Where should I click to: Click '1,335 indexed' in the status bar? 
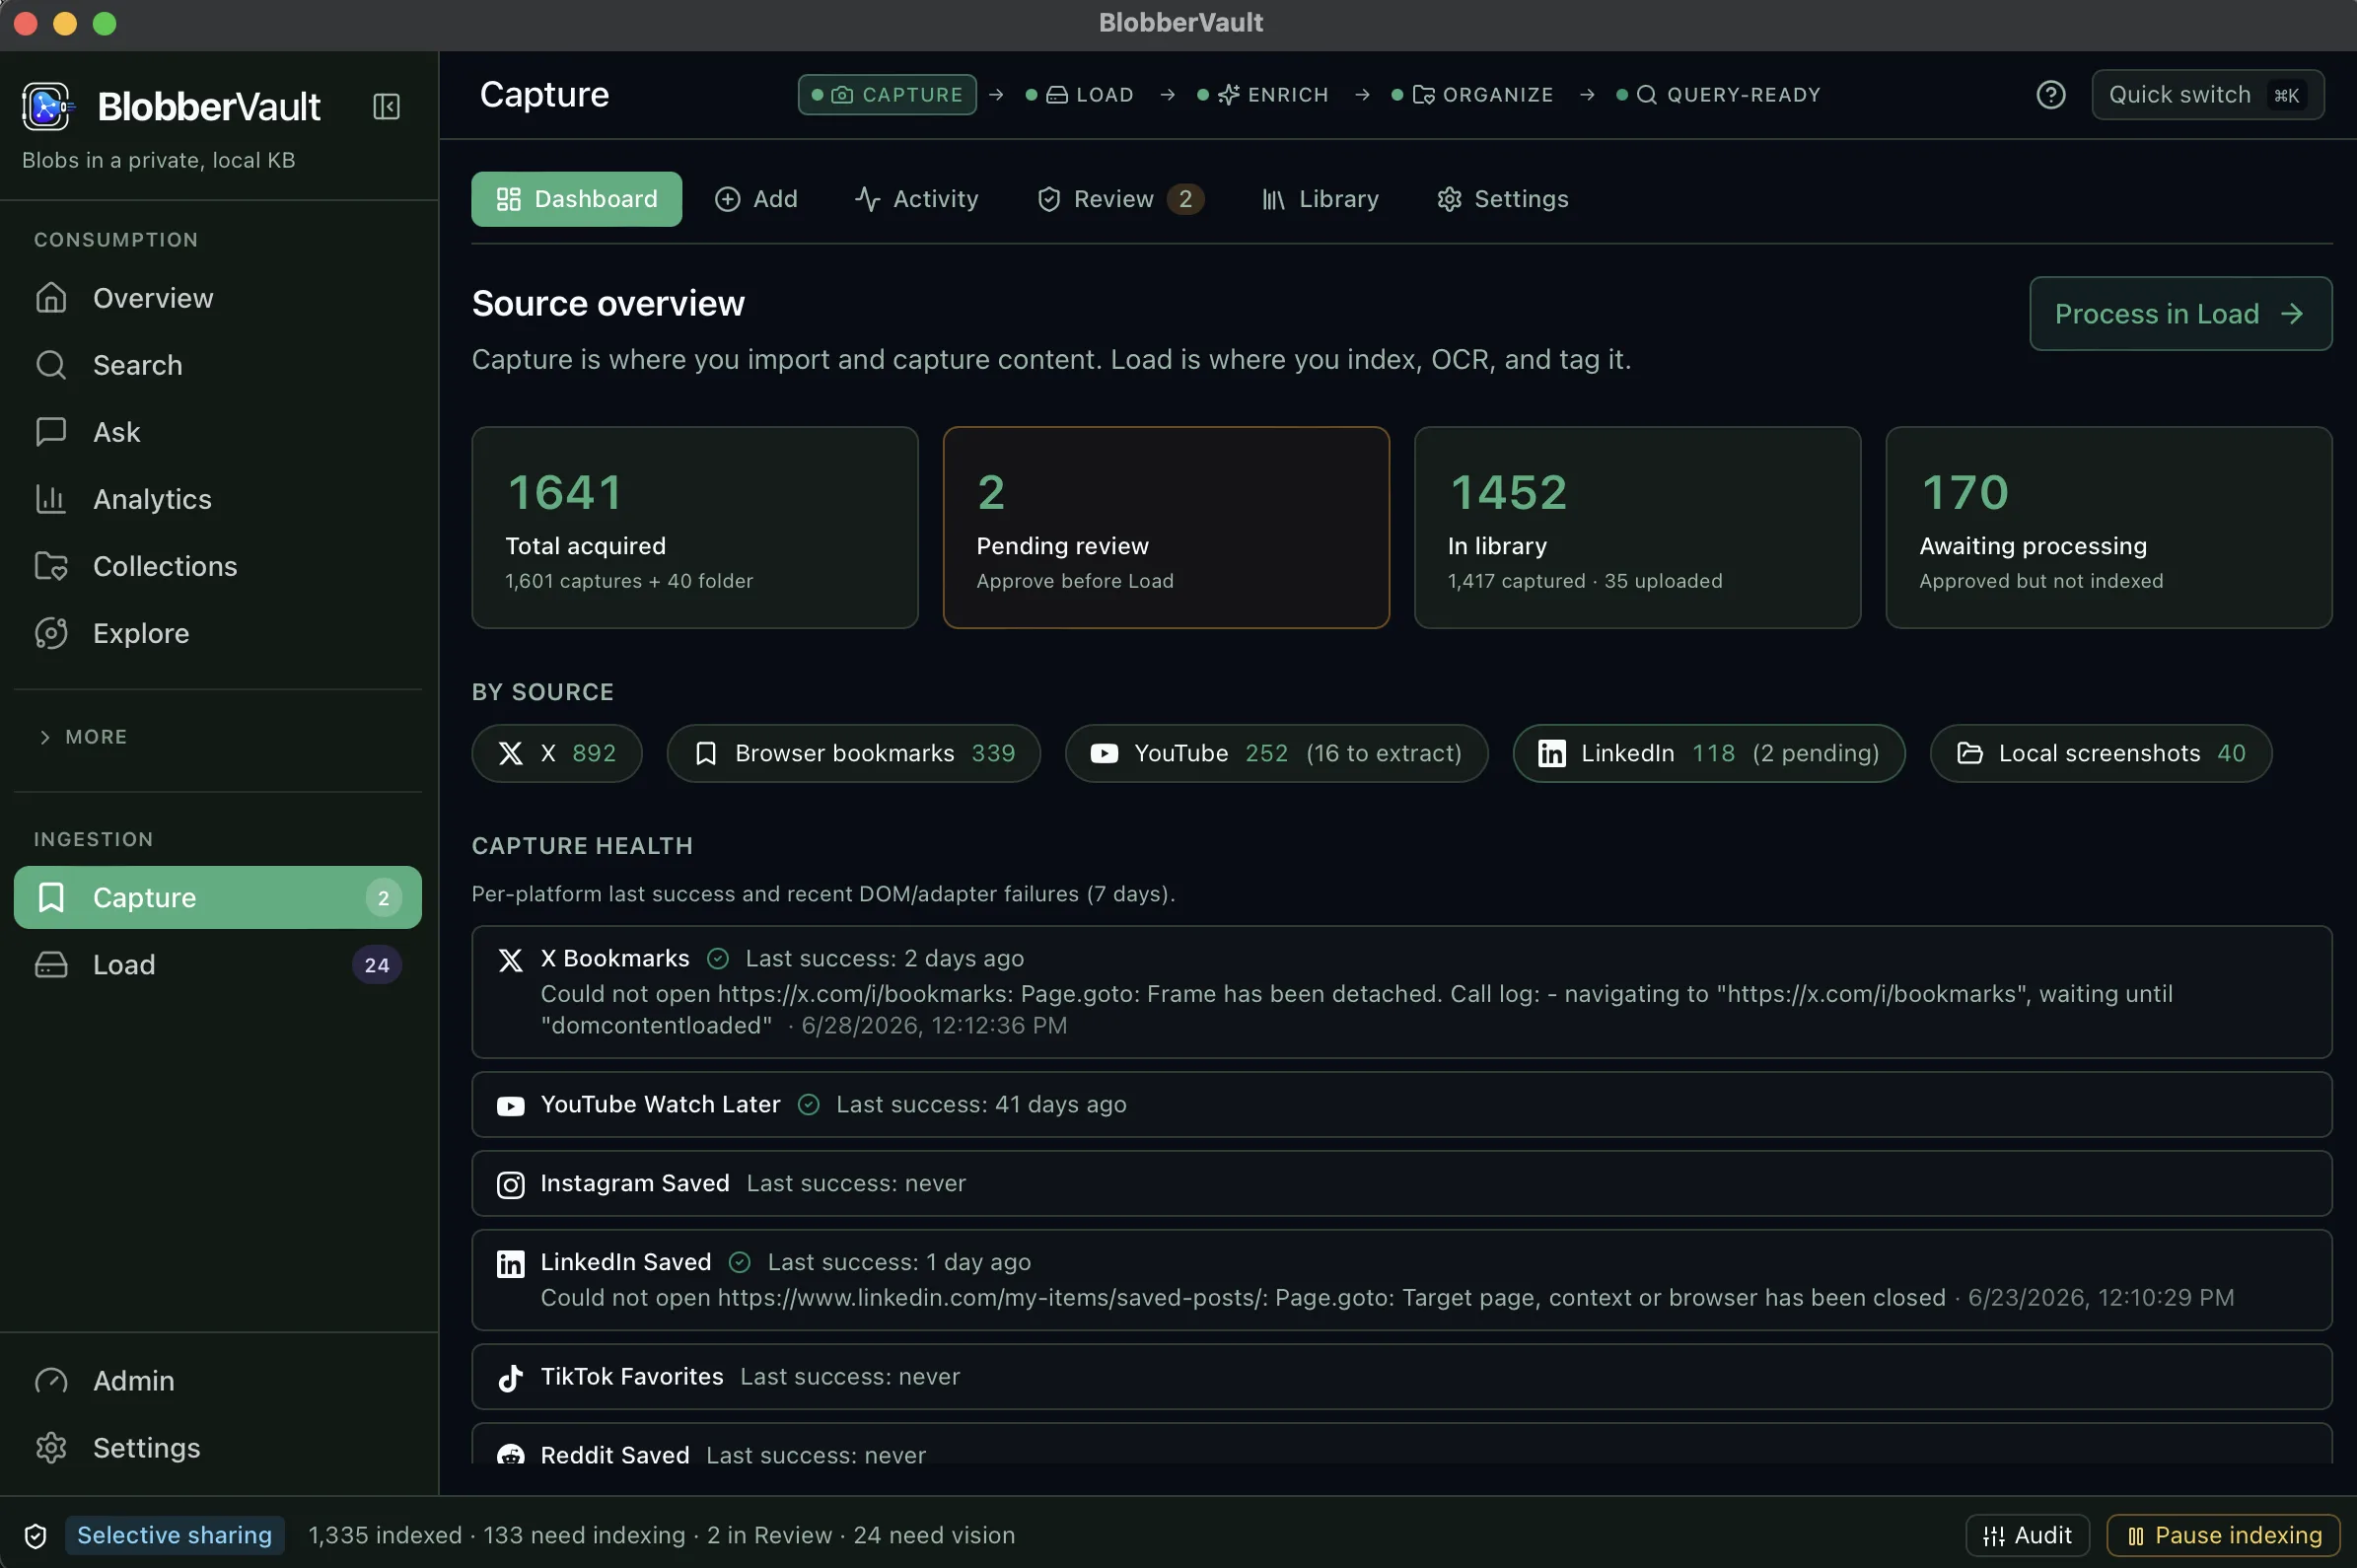[385, 1535]
